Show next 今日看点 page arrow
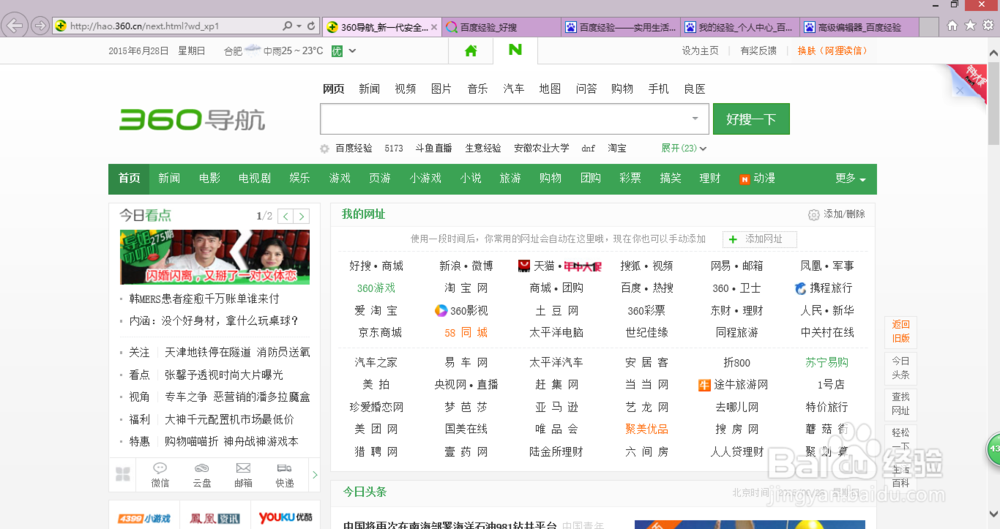The width and height of the screenshot is (1000, 529). [302, 216]
